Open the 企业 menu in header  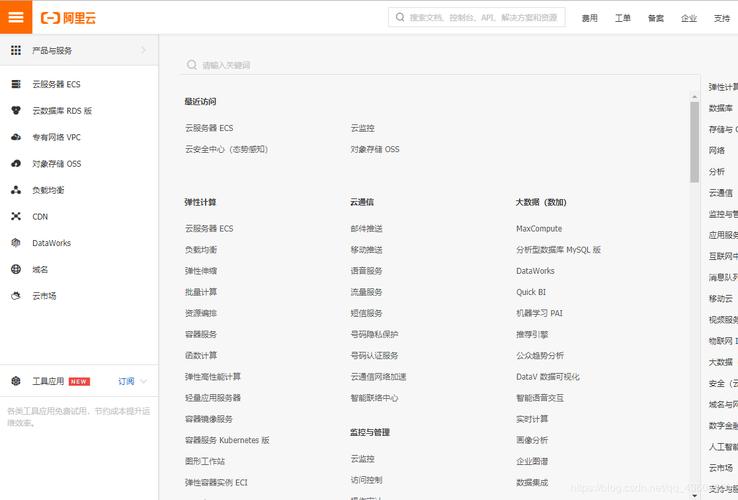coord(689,18)
